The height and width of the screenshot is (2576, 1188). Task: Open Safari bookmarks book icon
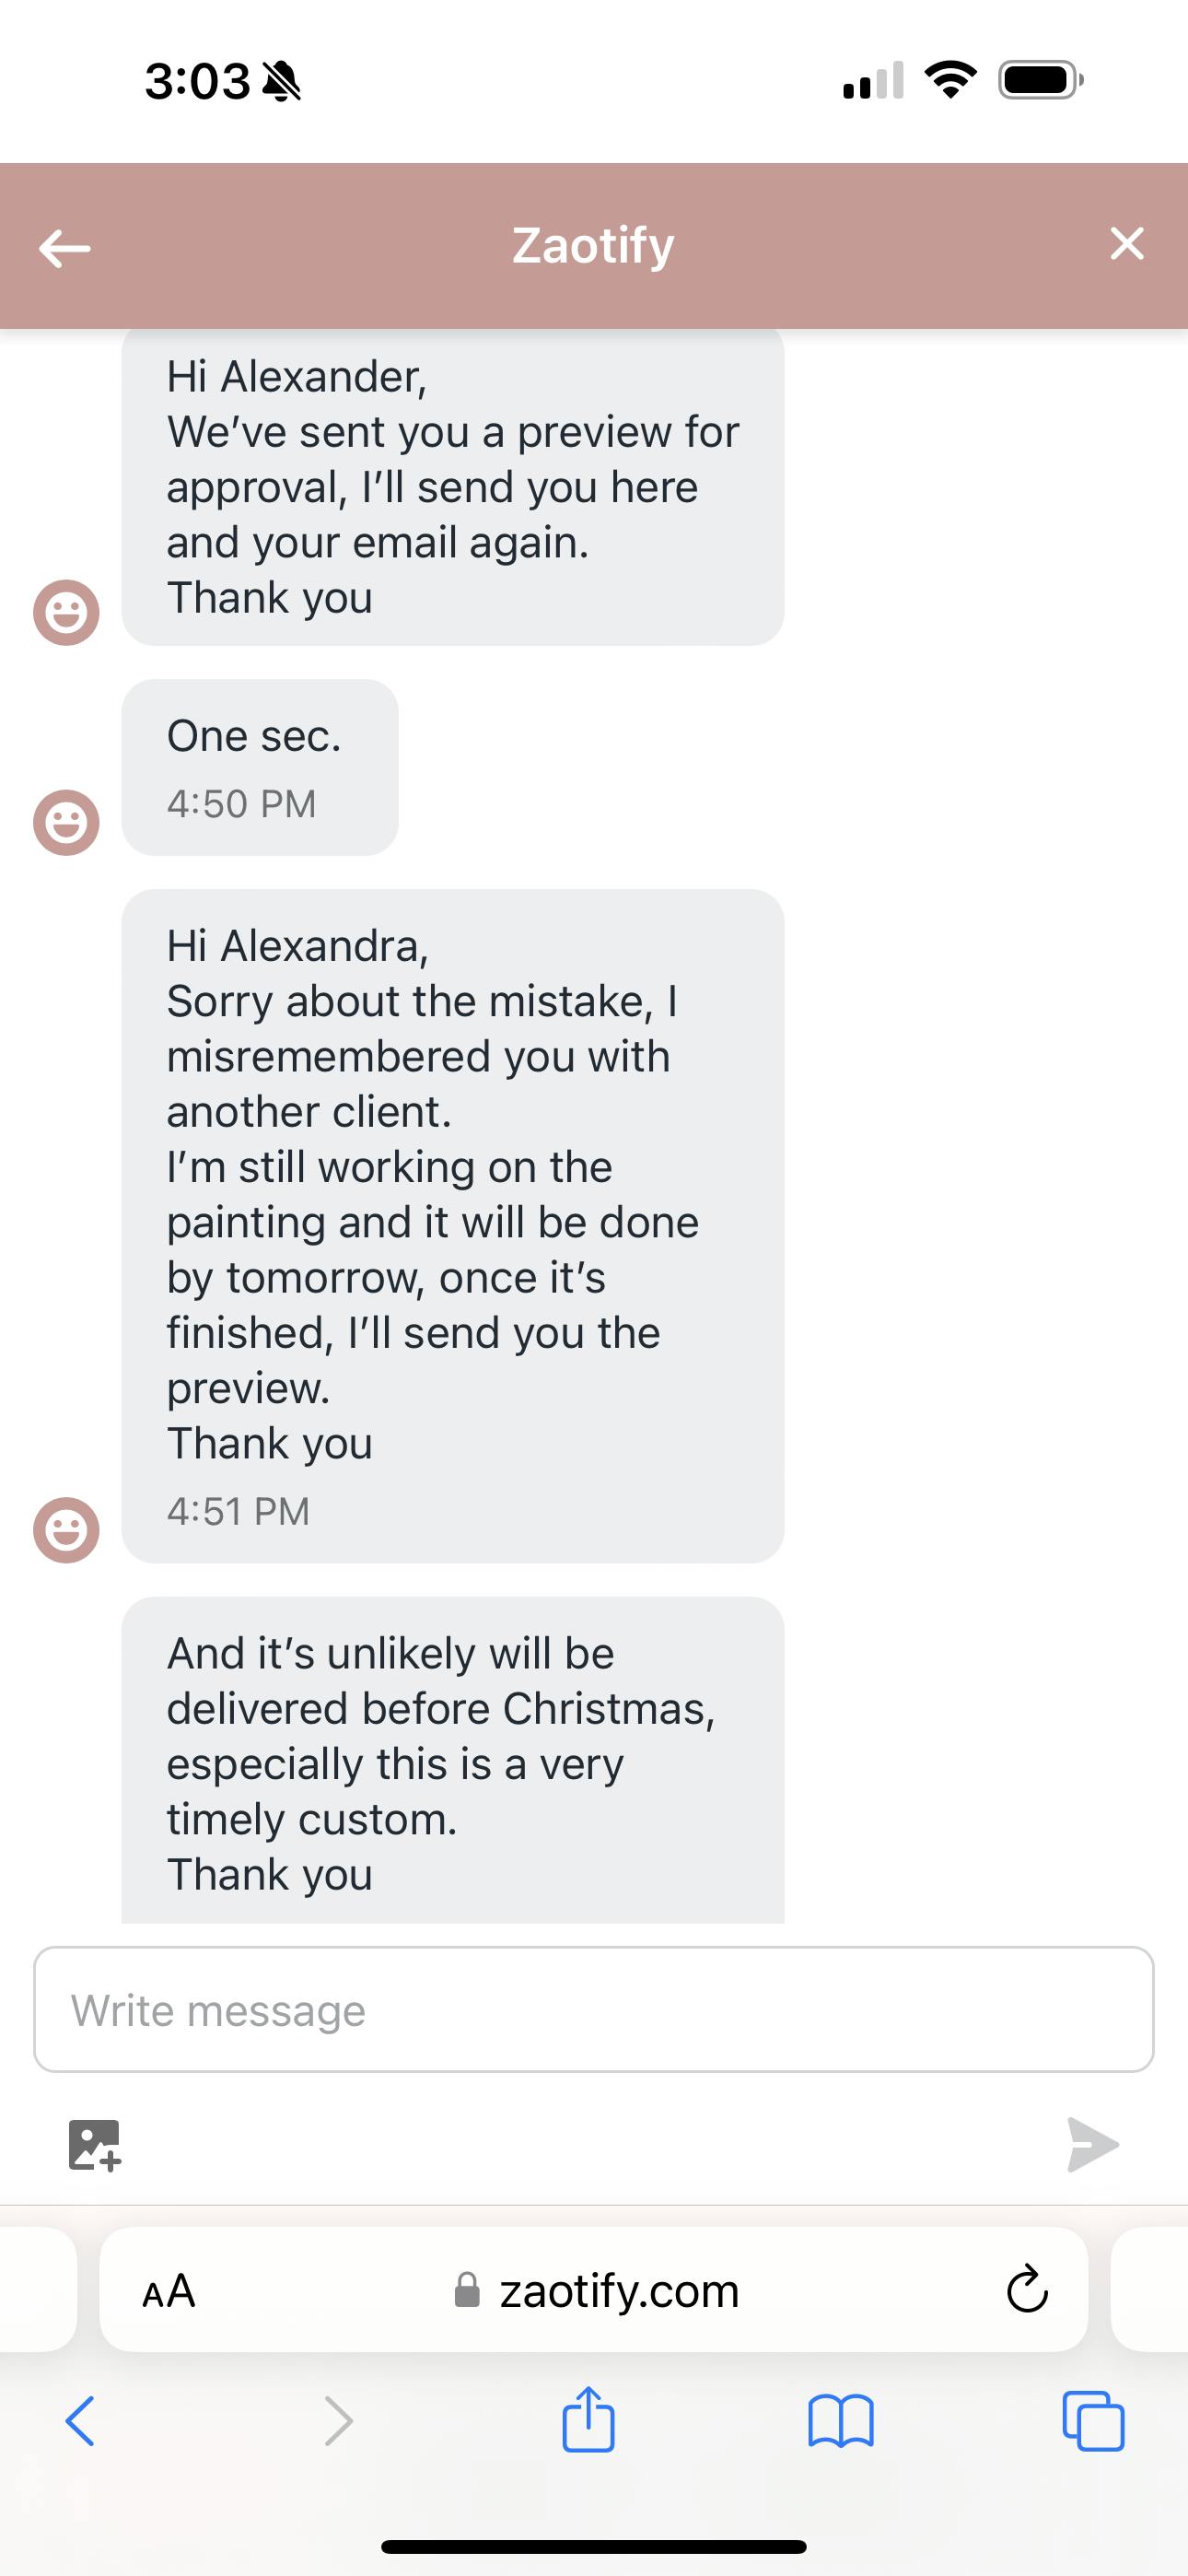pyautogui.click(x=840, y=2421)
